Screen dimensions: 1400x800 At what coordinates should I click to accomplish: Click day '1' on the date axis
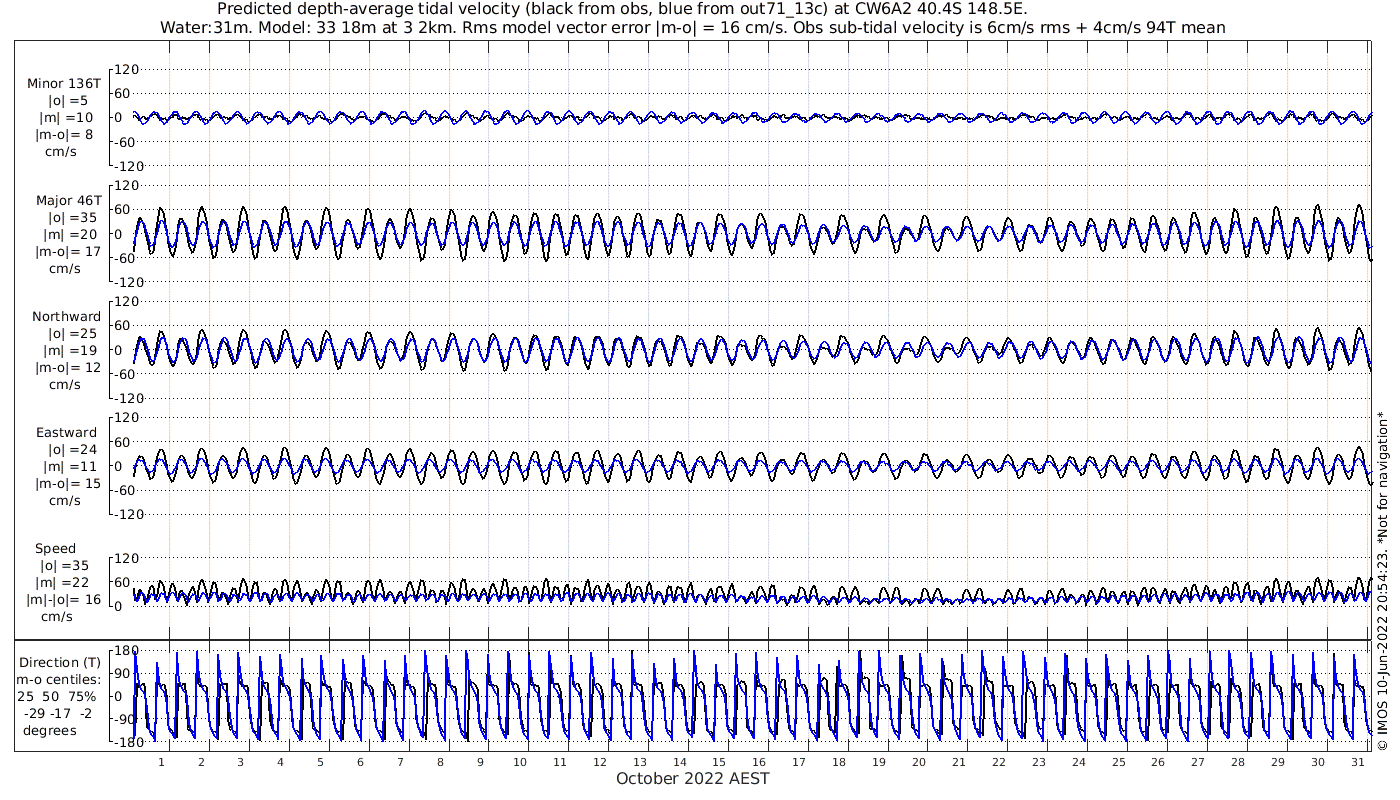(x=161, y=762)
